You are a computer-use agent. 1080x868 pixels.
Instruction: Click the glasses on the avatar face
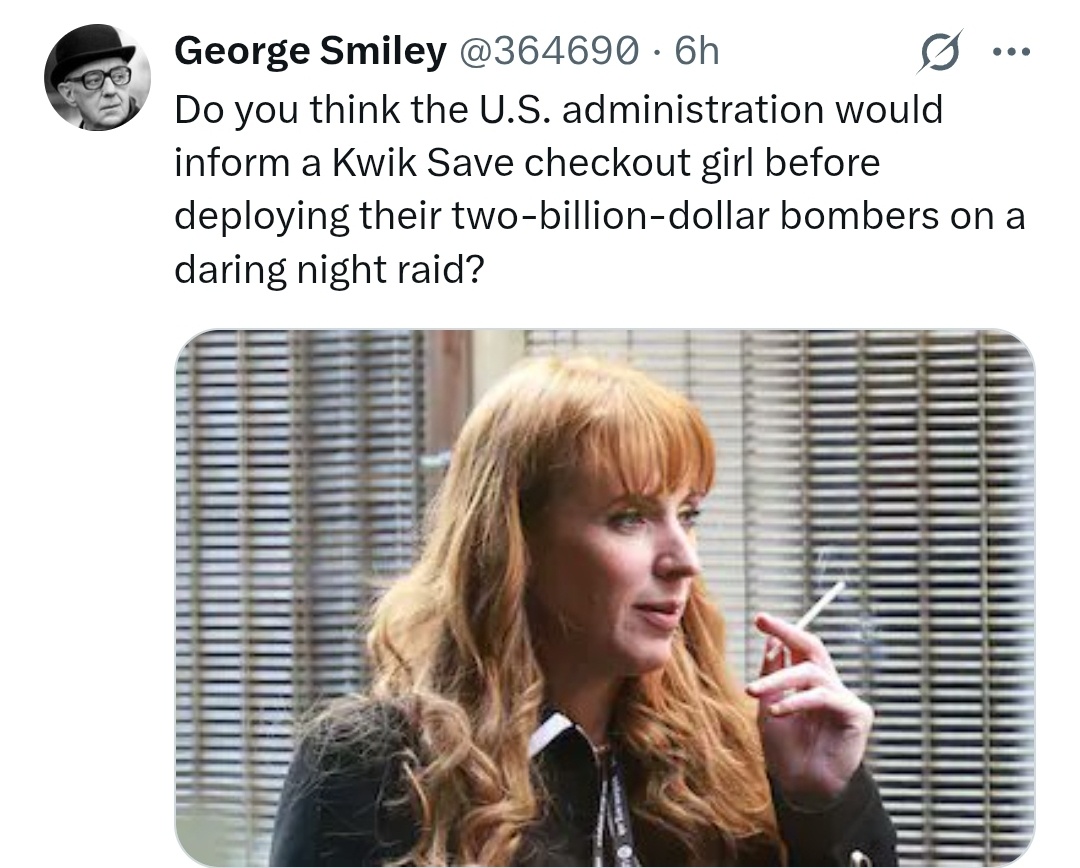(x=98, y=80)
